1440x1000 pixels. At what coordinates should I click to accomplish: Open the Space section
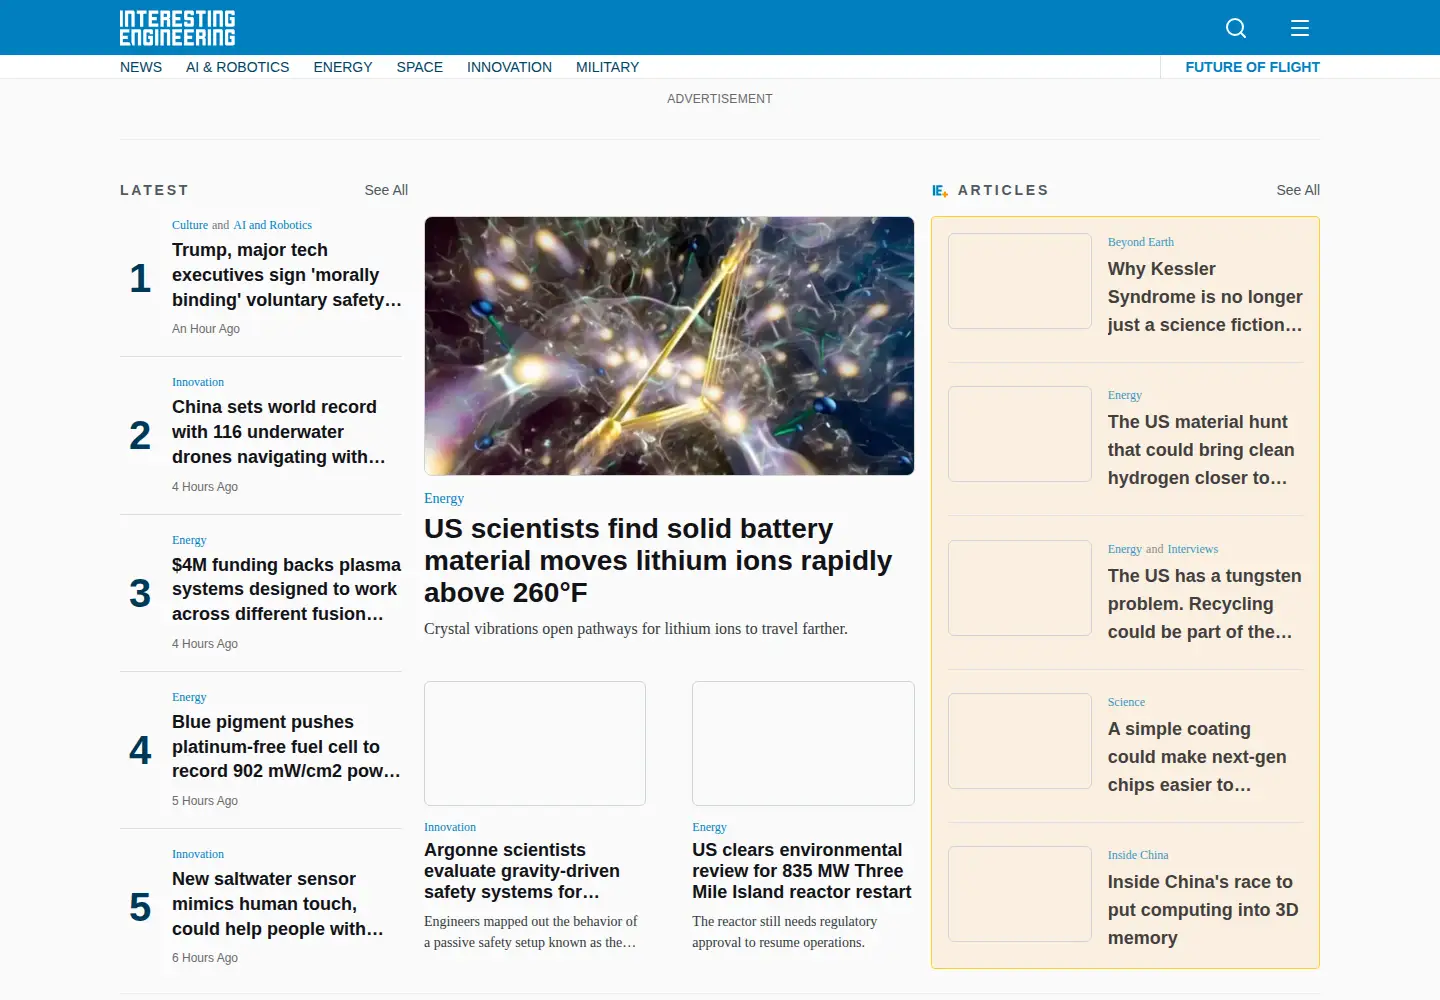420,67
